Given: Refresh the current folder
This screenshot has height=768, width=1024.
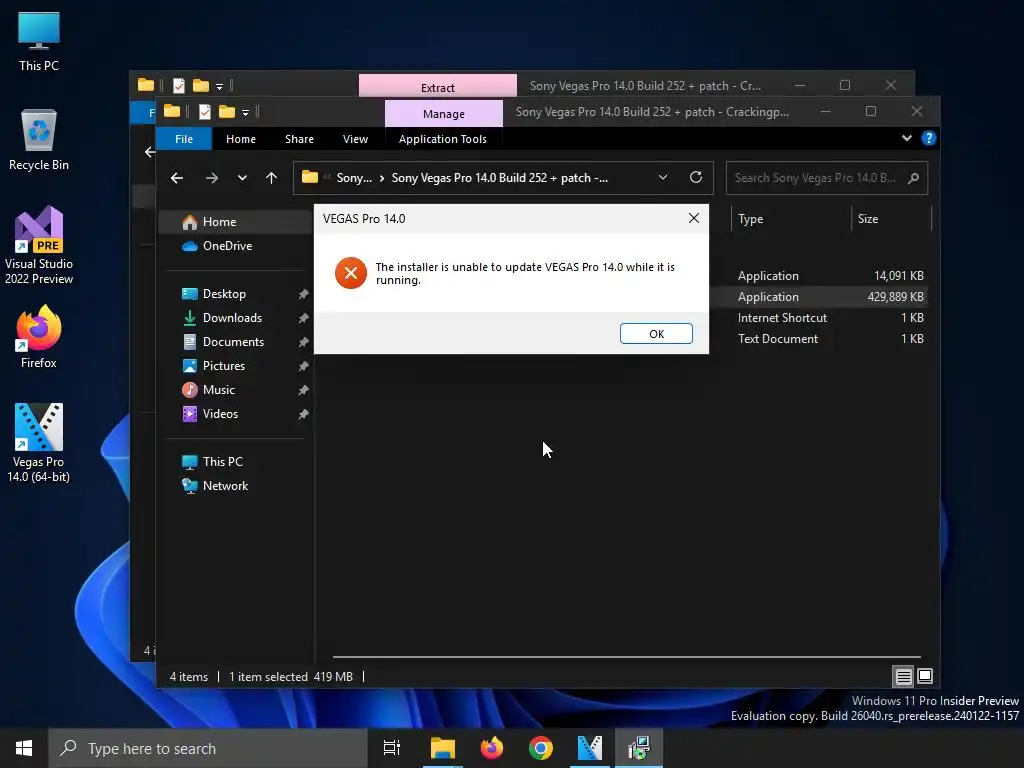Looking at the screenshot, I should (696, 178).
